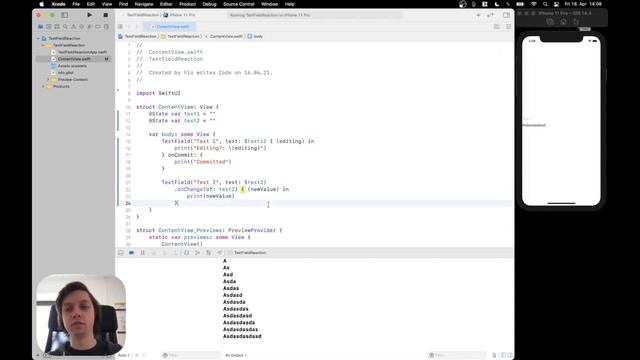Focus the variables filter field

point(191,355)
